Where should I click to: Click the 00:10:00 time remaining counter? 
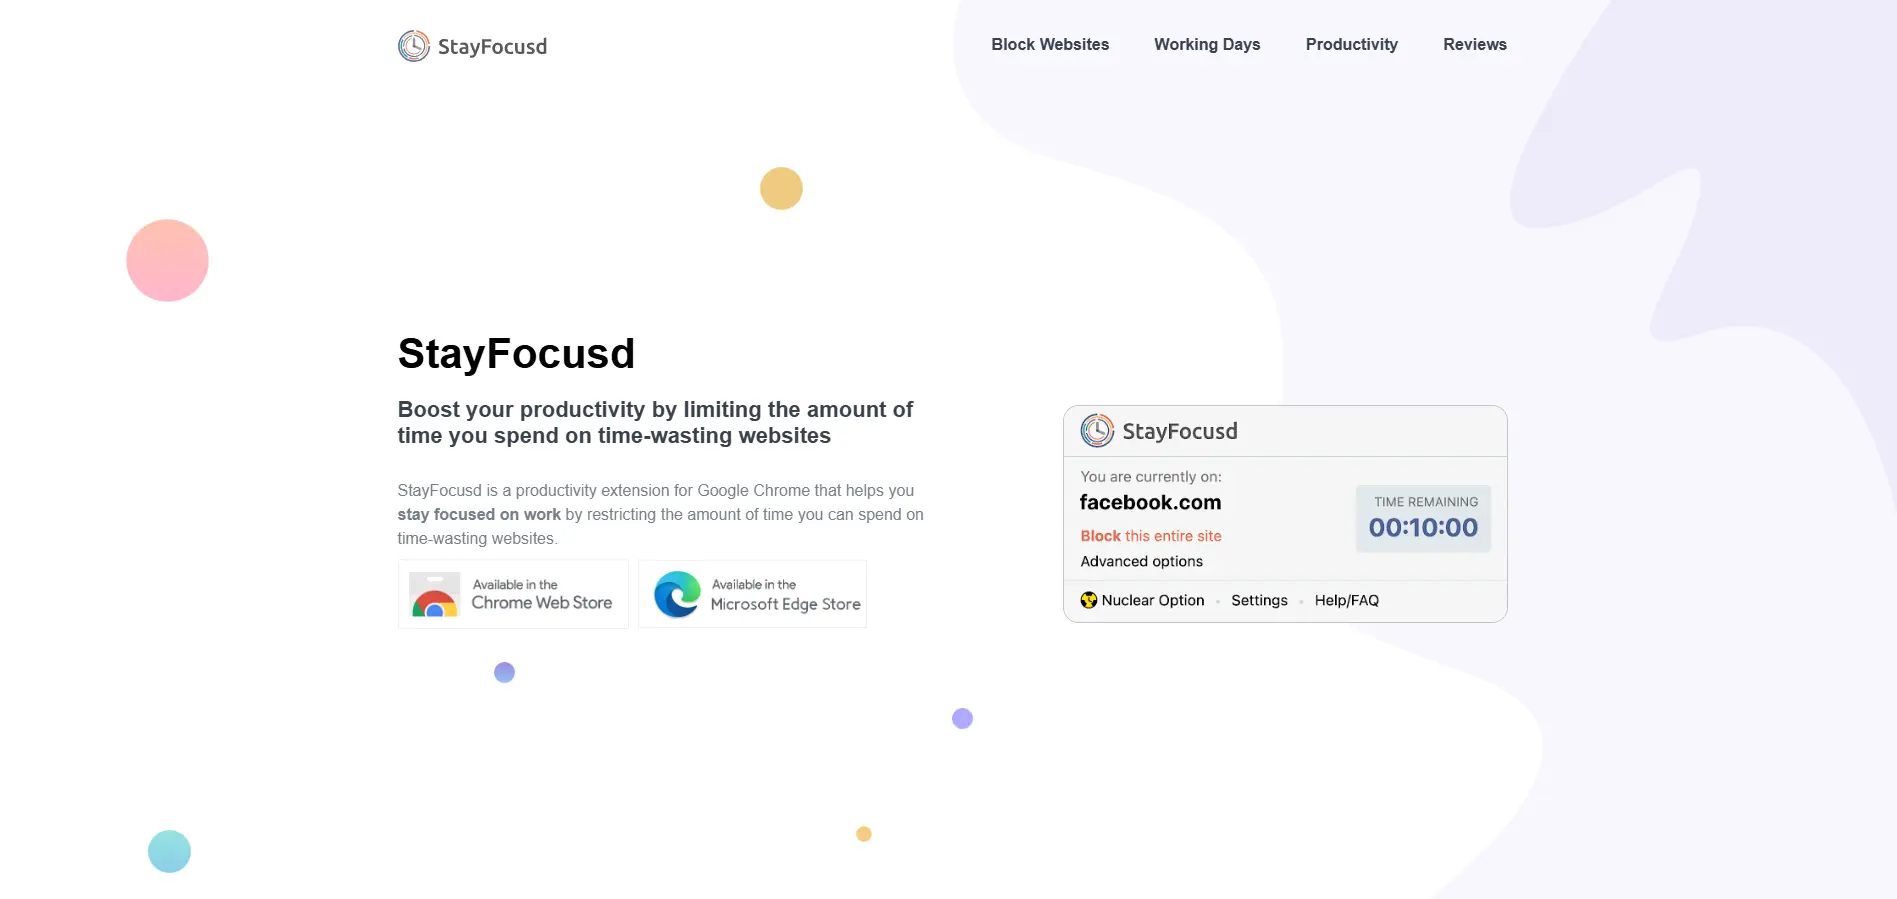[x=1423, y=527]
